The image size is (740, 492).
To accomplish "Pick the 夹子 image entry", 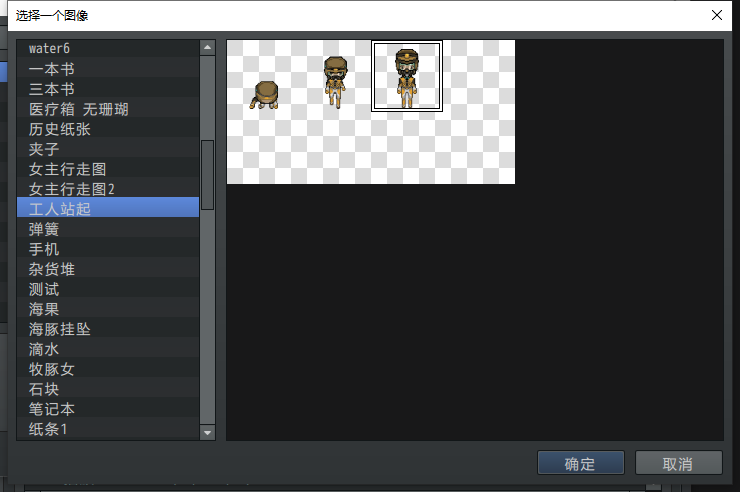I will pos(108,149).
